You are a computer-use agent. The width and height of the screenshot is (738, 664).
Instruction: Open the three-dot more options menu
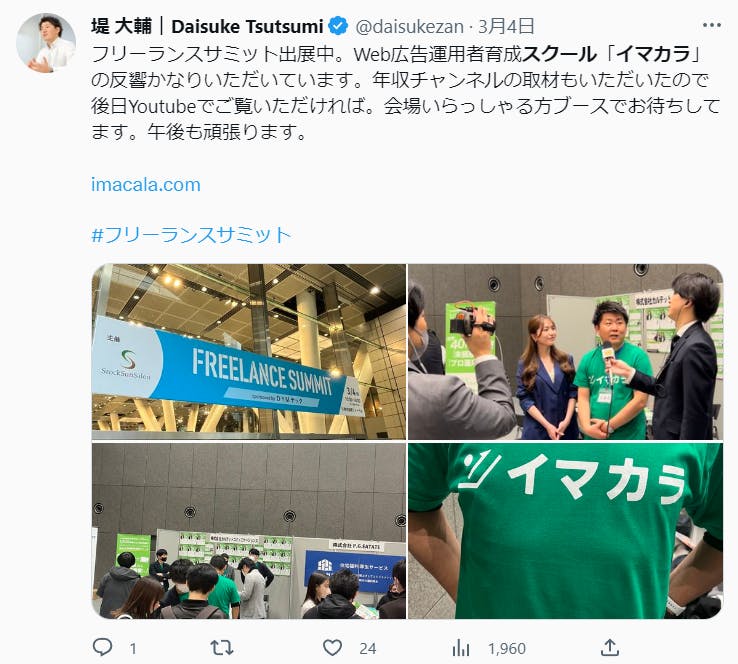712,25
